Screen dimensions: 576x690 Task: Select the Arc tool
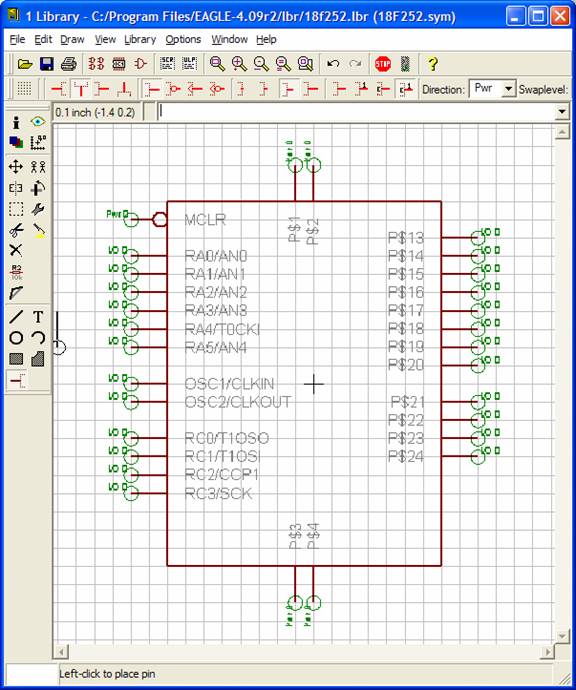coord(38,338)
